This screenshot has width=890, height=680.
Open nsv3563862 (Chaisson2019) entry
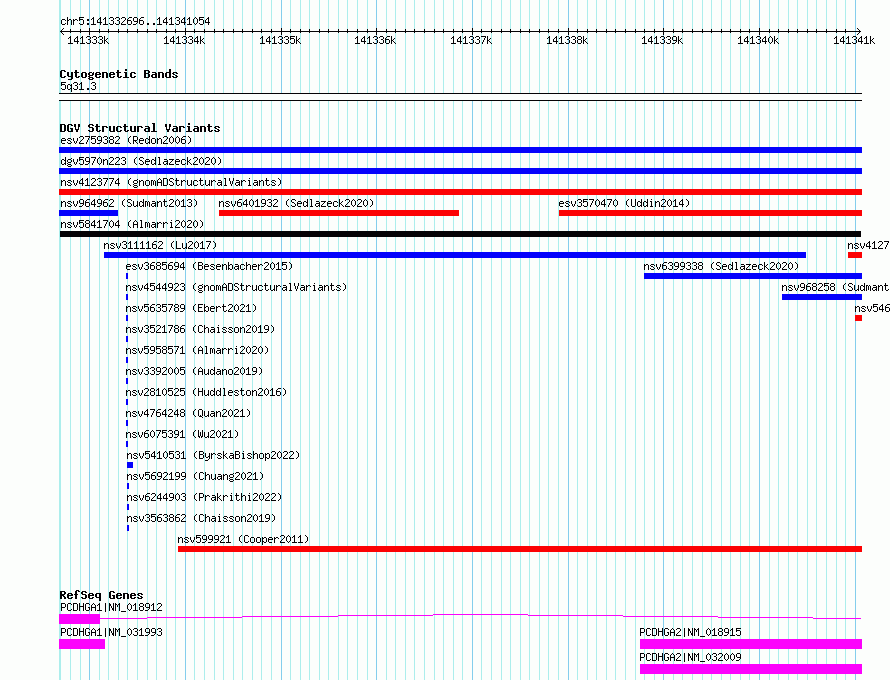[201, 518]
